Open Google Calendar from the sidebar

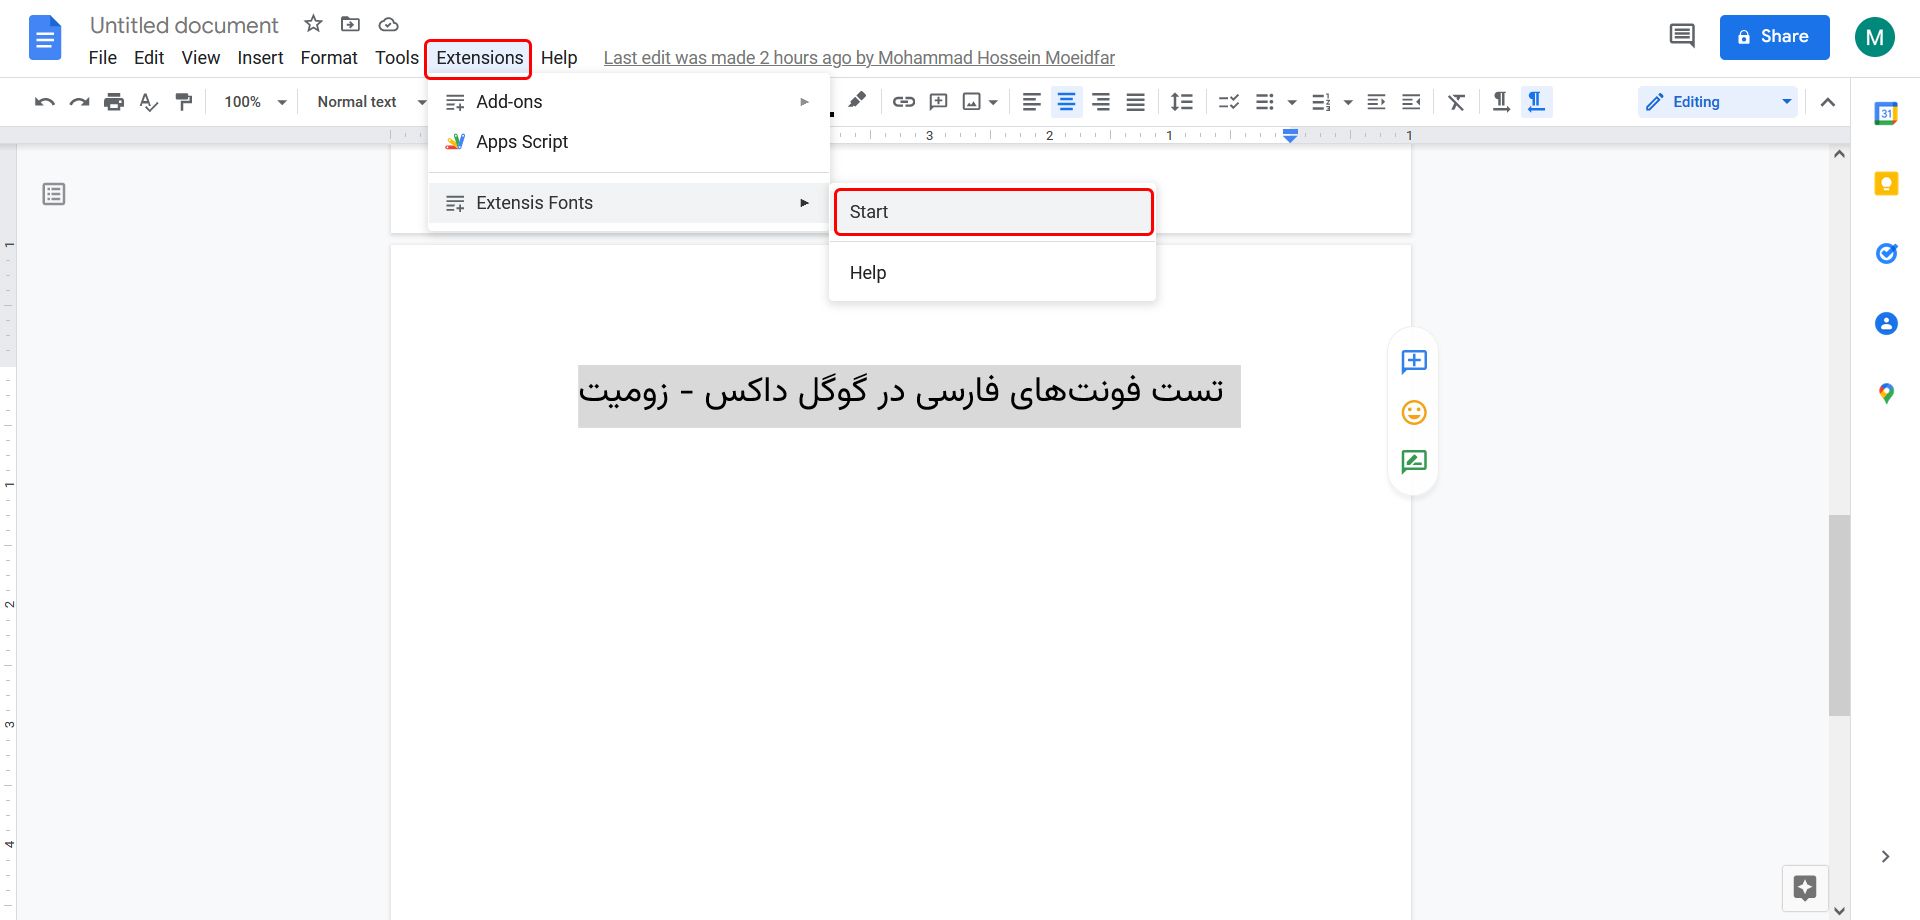[1886, 113]
